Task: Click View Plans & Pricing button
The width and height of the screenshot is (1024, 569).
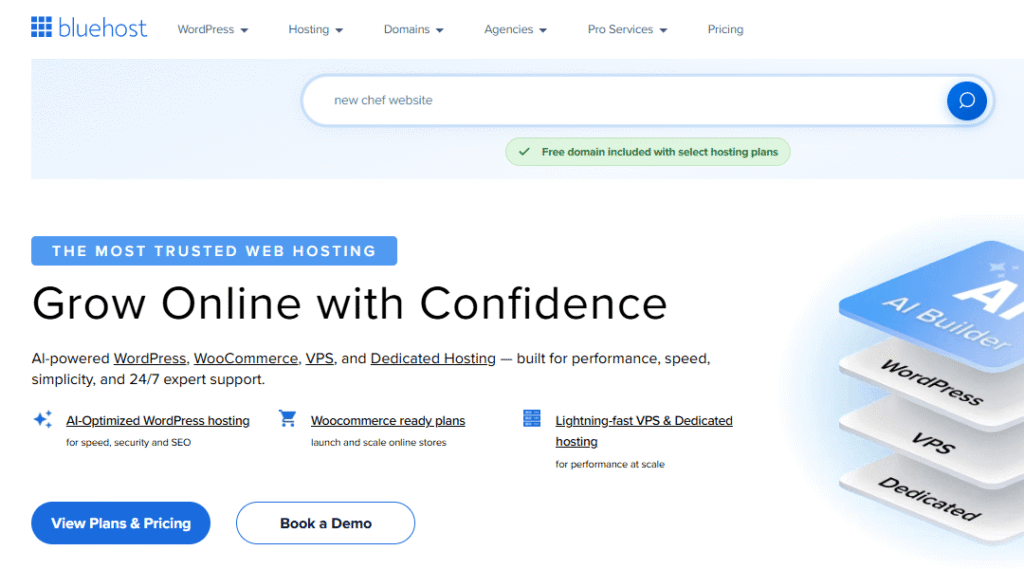Action: [x=121, y=523]
